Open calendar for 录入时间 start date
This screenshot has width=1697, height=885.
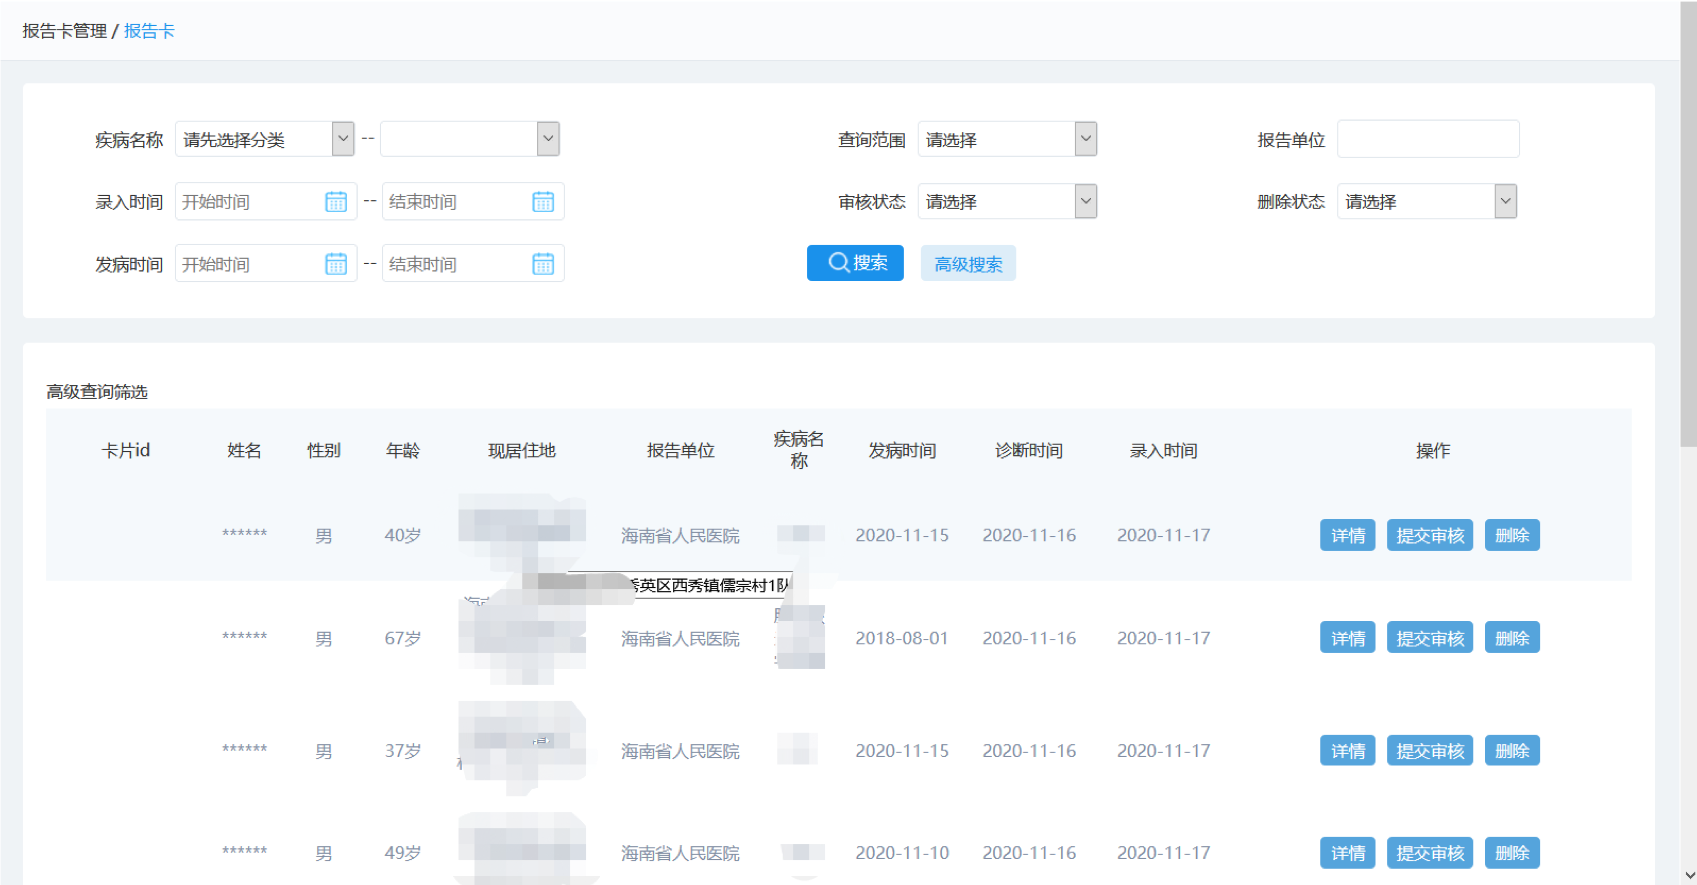[336, 202]
